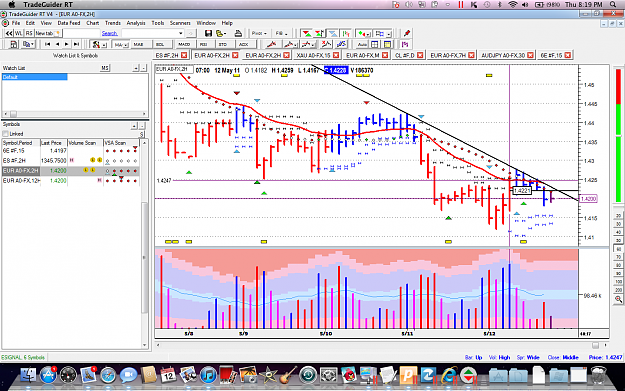Open the Scanners menu
625x391 pixels.
(x=180, y=23)
